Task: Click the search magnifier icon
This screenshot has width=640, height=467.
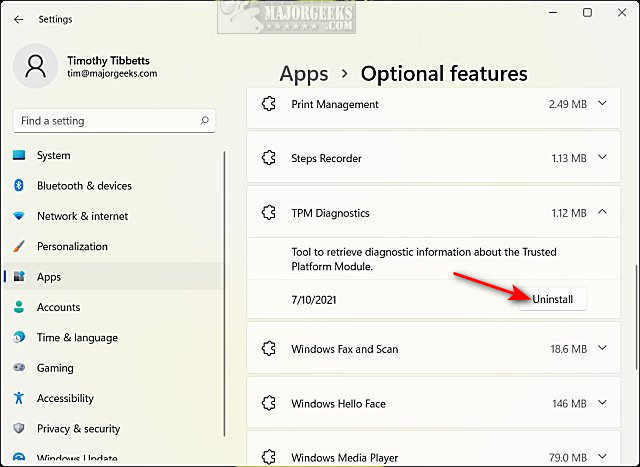Action: click(204, 120)
